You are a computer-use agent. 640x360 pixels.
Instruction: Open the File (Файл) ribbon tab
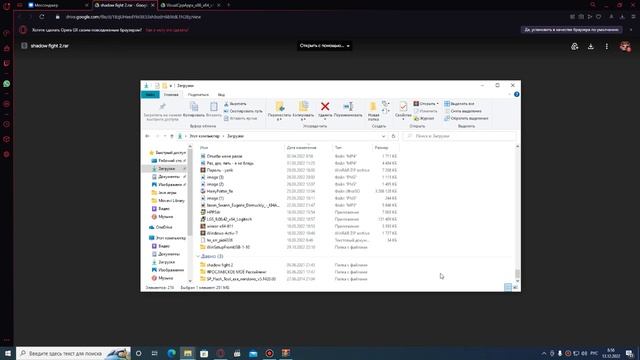pos(150,95)
